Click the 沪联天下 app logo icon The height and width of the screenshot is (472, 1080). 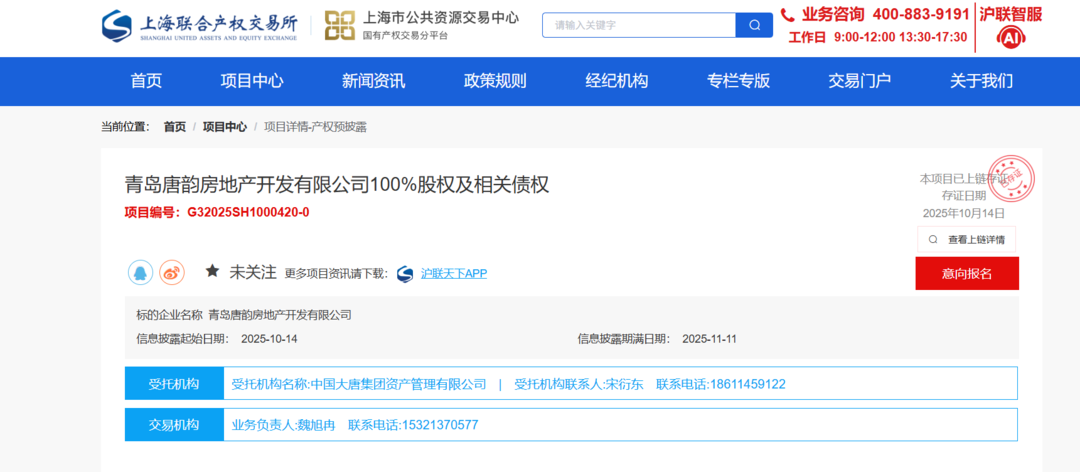coord(405,273)
